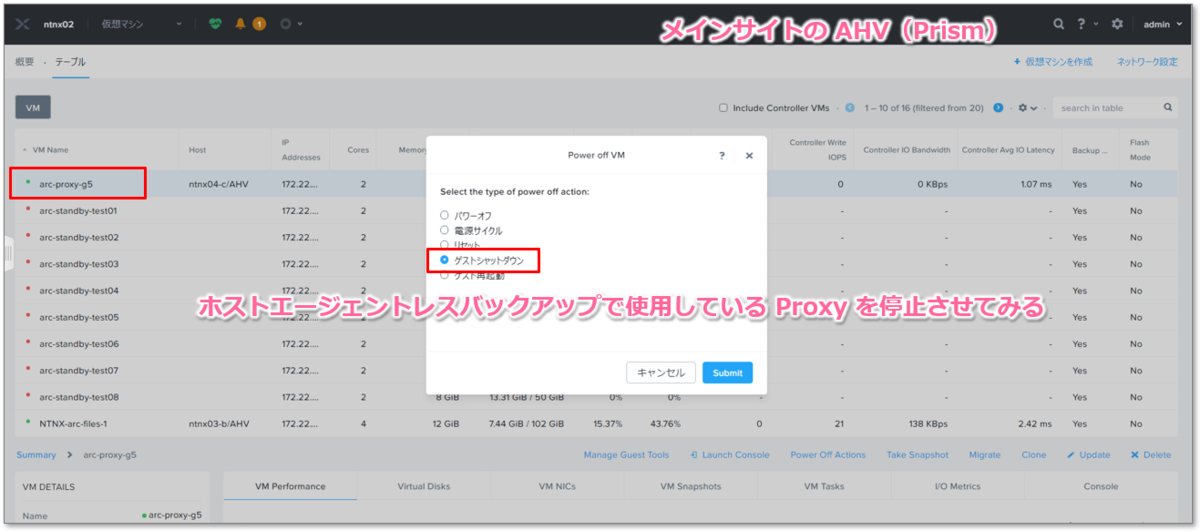The image size is (1200, 531).
Task: Click the VM filter button
Action: click(x=33, y=107)
